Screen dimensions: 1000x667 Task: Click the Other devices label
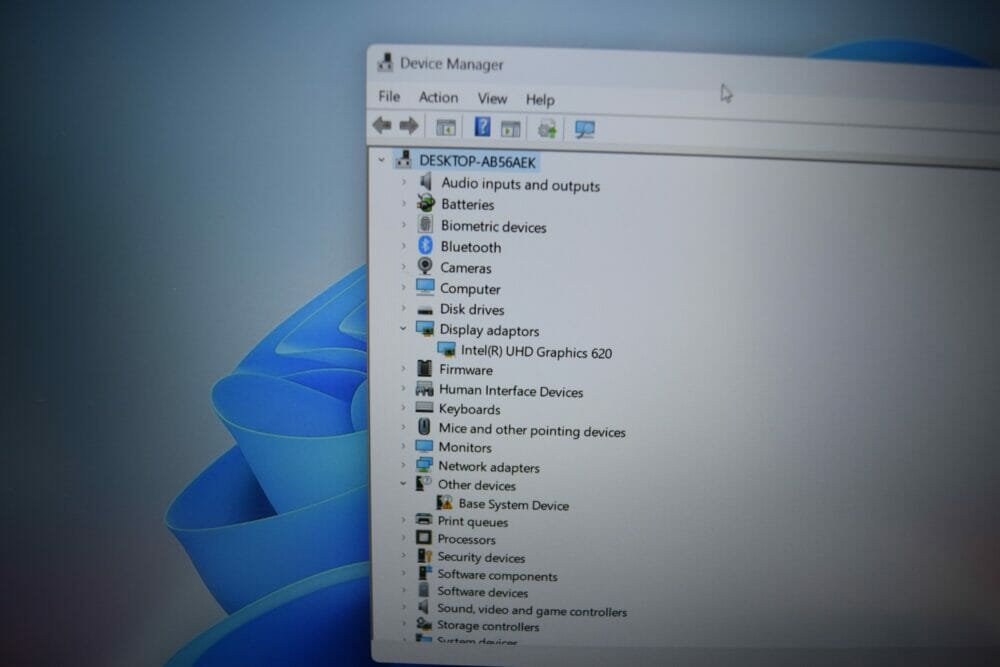tap(476, 485)
